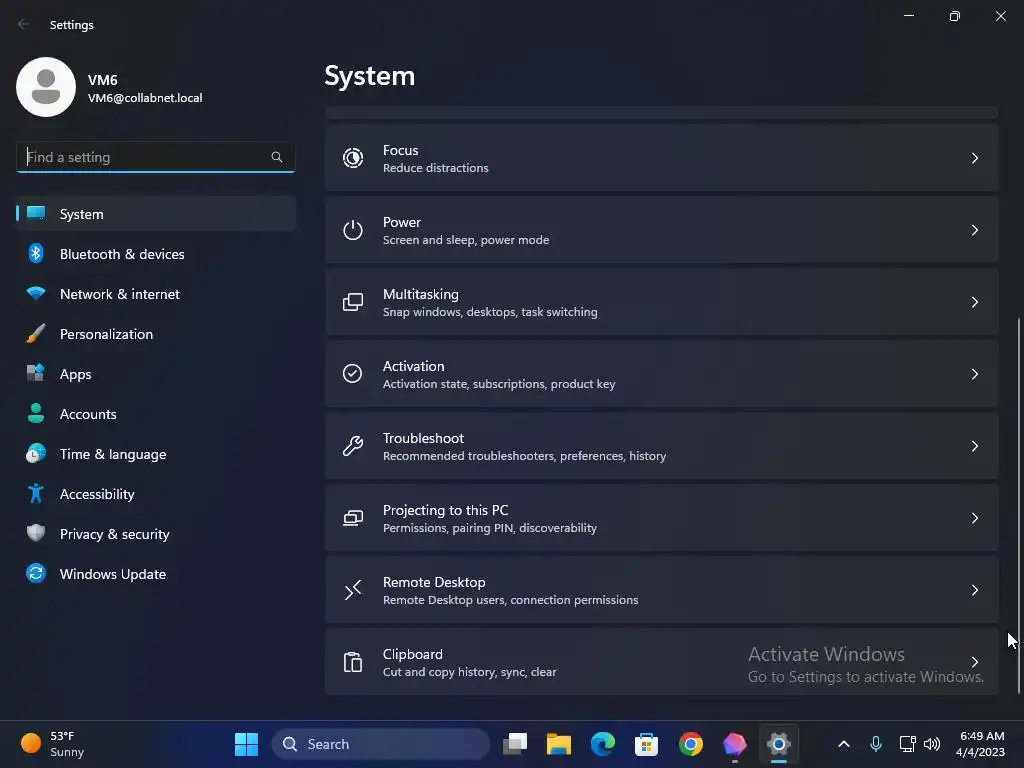Click the shield icon for Privacy & security
This screenshot has width=1024, height=768.
coord(36,533)
